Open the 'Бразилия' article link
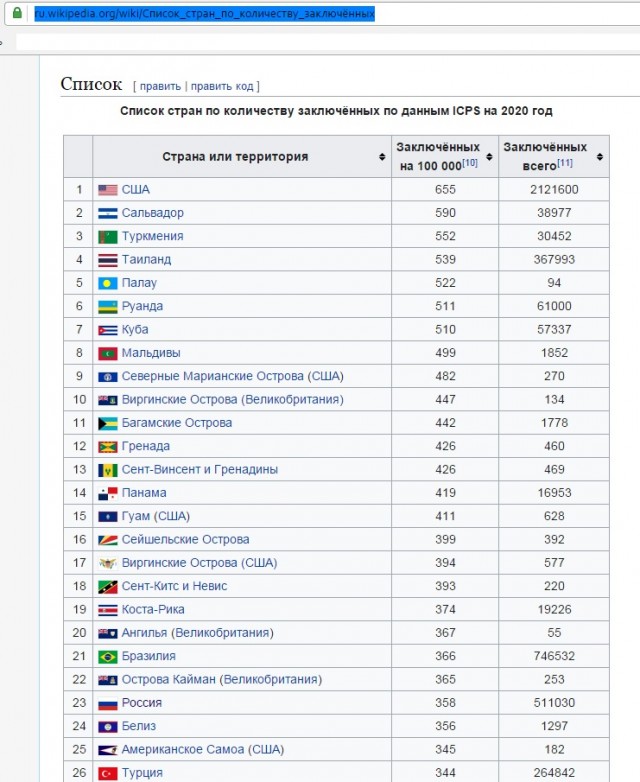 click(x=149, y=656)
